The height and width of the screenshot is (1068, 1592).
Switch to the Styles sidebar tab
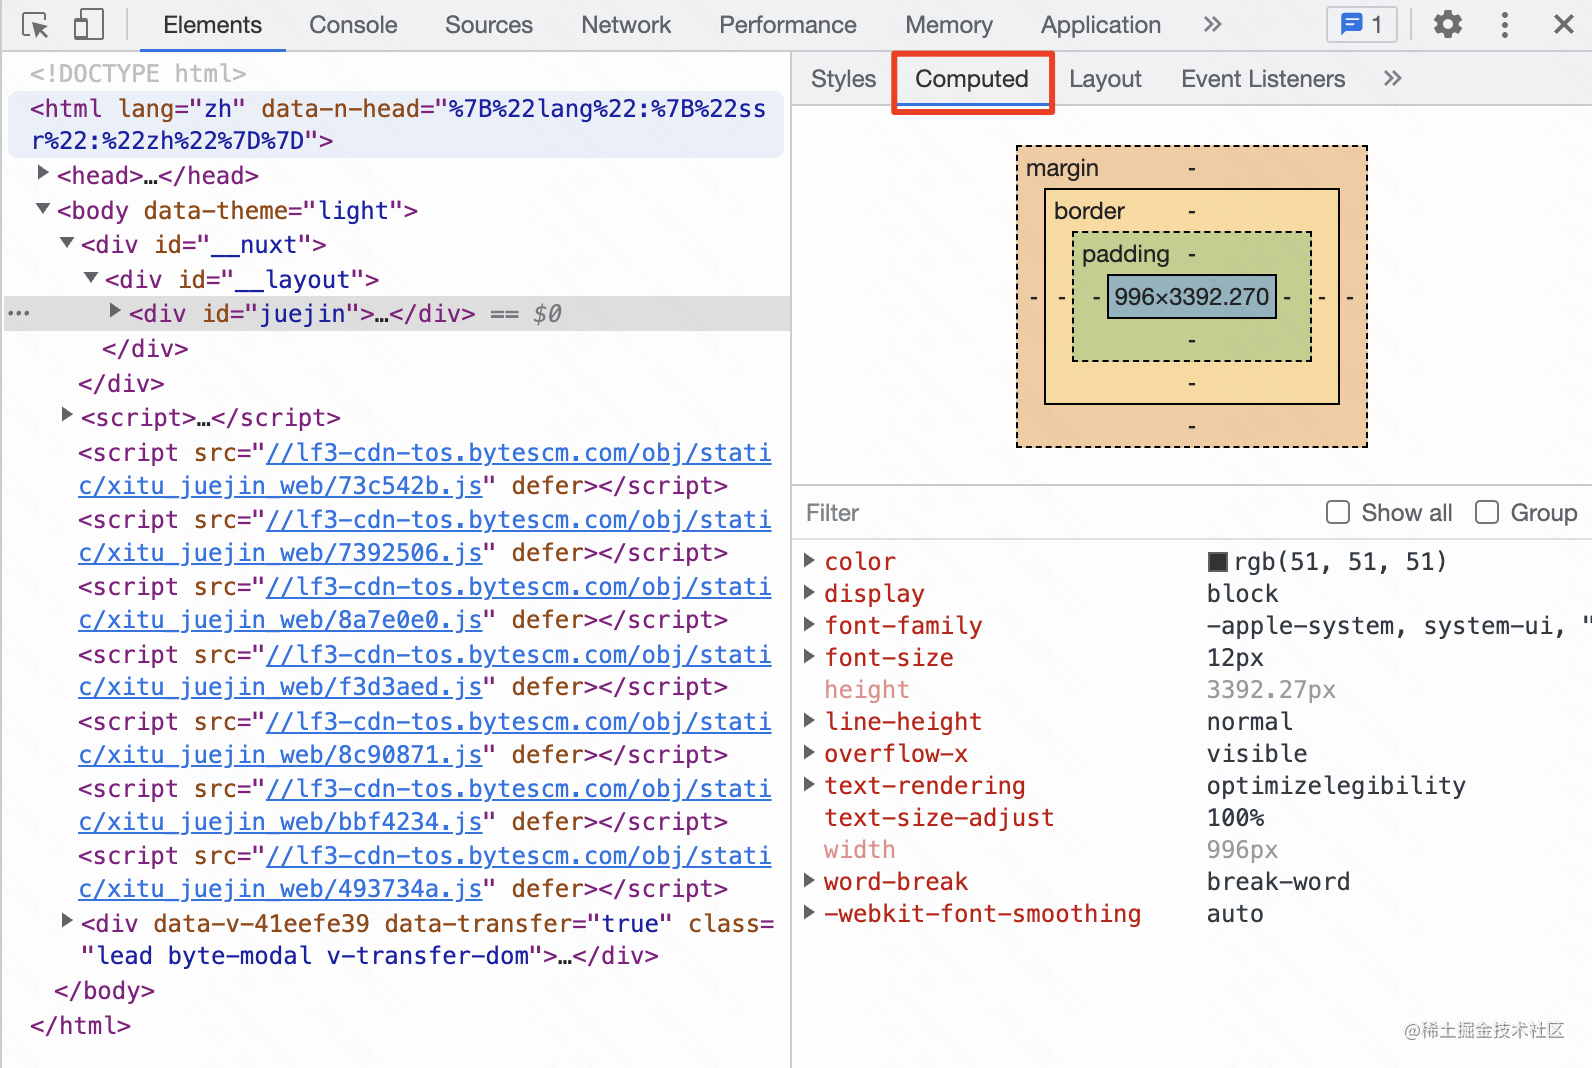pyautogui.click(x=843, y=79)
